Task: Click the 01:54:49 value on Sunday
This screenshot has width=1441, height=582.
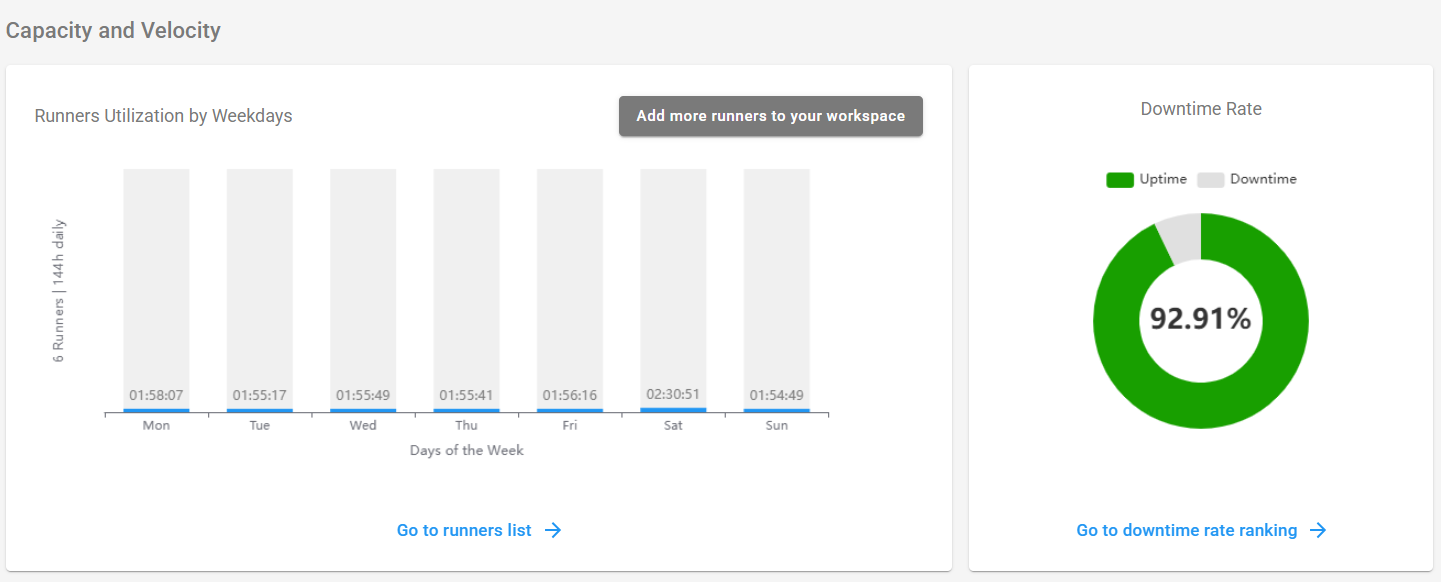Action: [777, 396]
